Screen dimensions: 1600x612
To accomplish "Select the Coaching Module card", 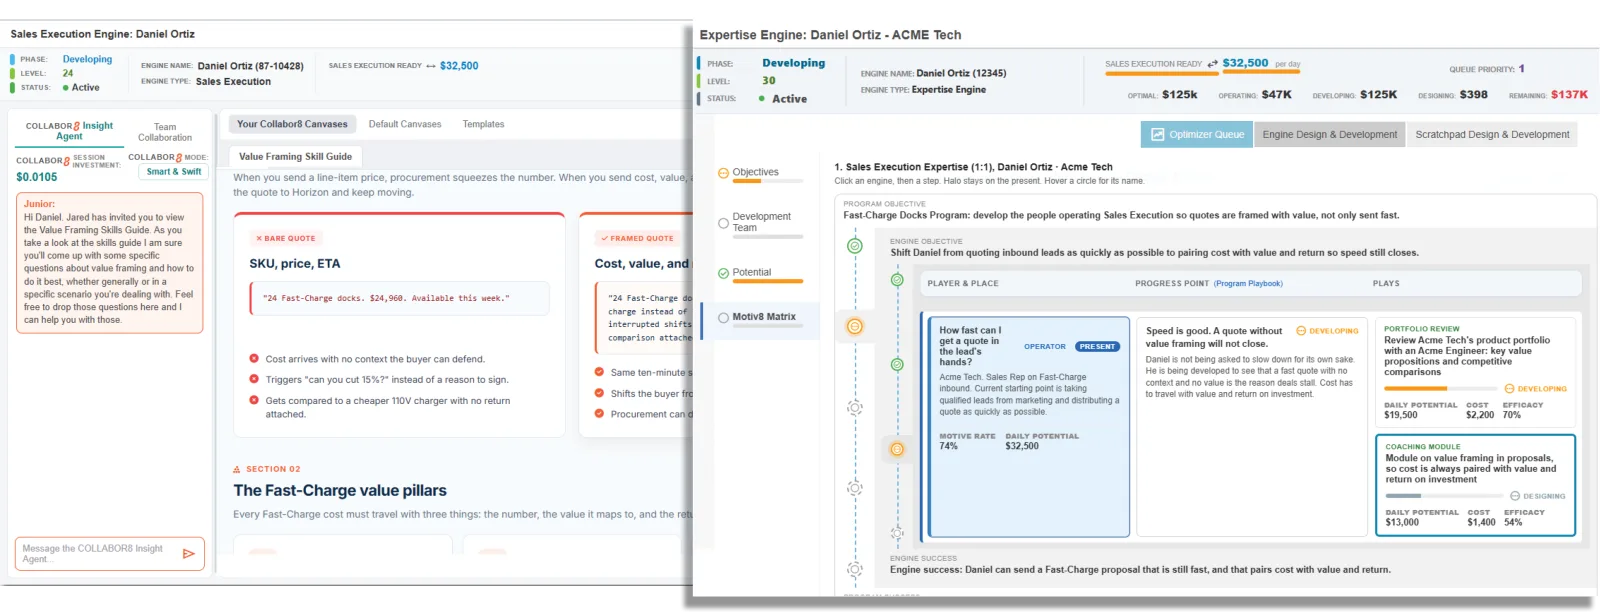I will 1475,485.
